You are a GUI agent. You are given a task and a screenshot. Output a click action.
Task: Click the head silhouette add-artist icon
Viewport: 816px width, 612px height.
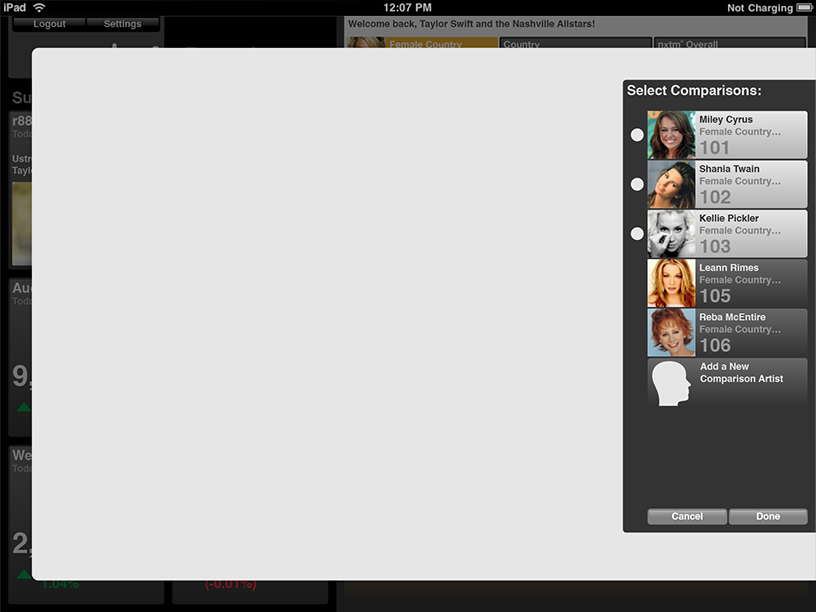click(x=671, y=383)
